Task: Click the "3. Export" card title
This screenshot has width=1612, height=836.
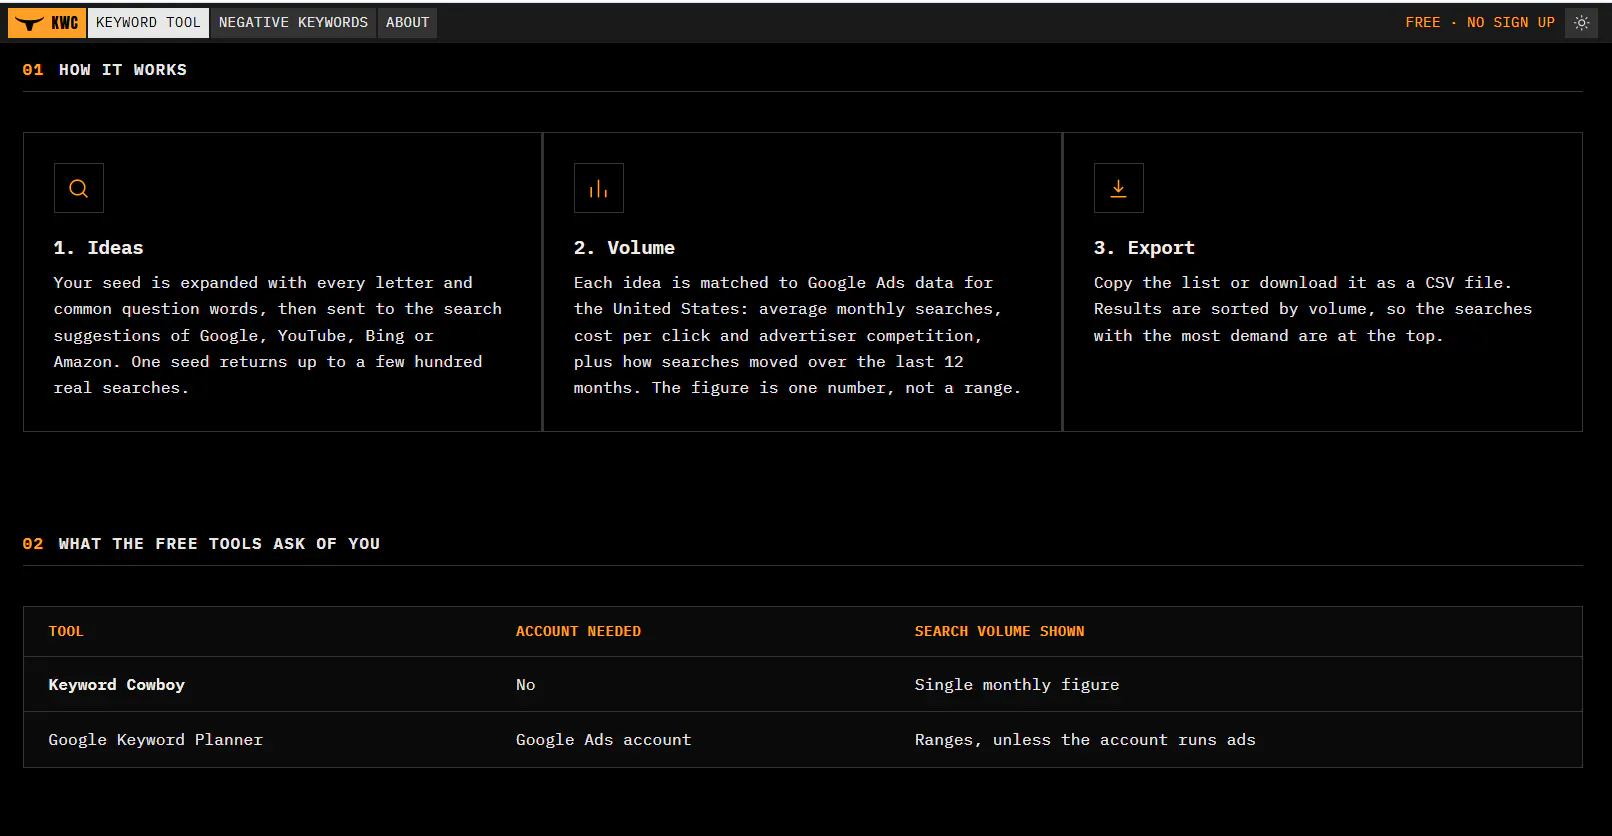Action: click(1144, 248)
